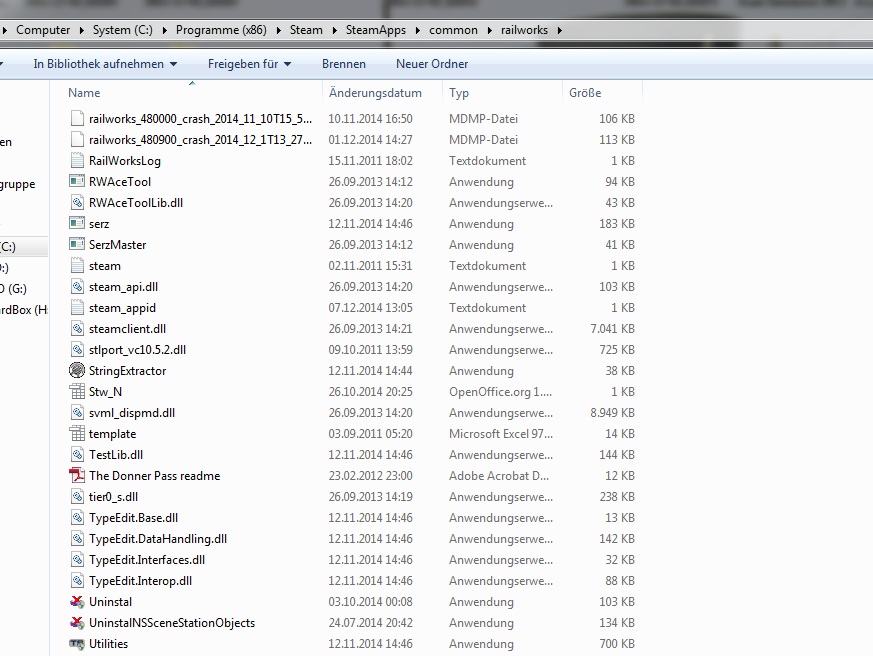Screen dimensions: 873x656
Task: Click the Uninstal application icon
Action: (77, 601)
